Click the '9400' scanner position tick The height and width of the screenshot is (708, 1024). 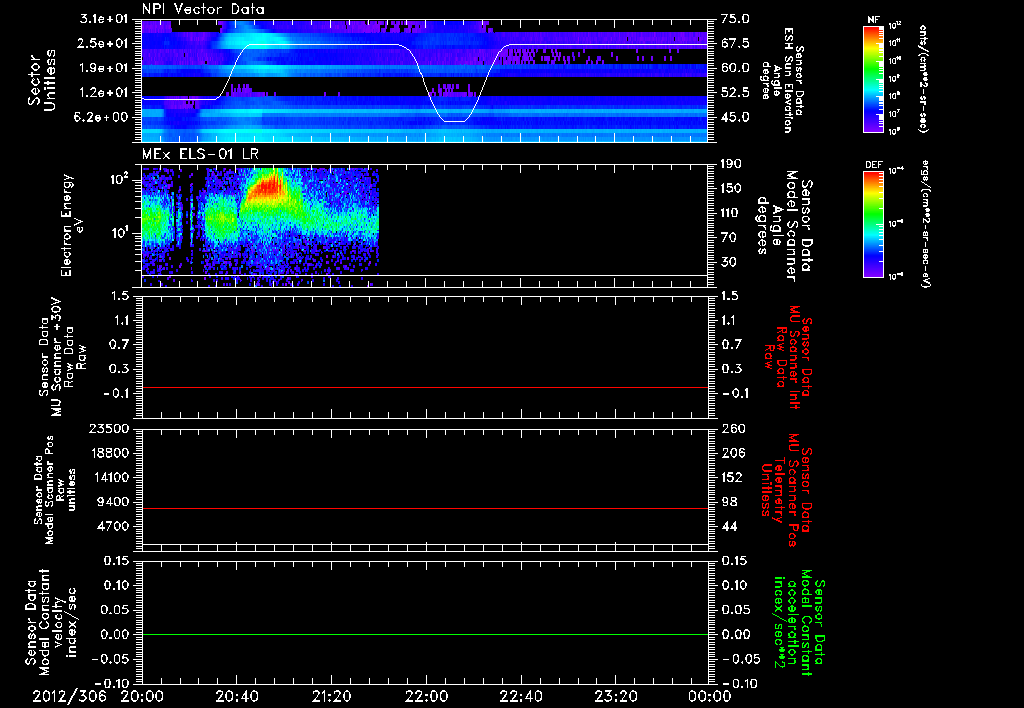(x=115, y=502)
